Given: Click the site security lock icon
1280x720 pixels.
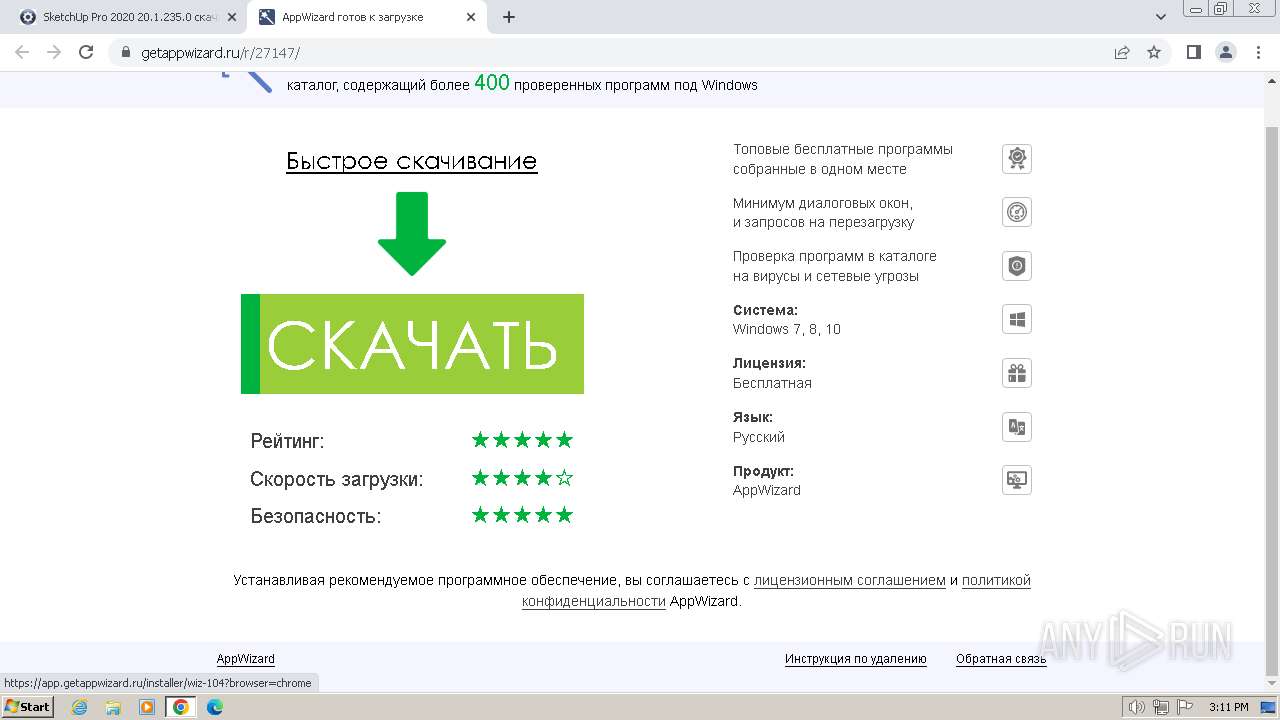Looking at the screenshot, I should click(125, 53).
